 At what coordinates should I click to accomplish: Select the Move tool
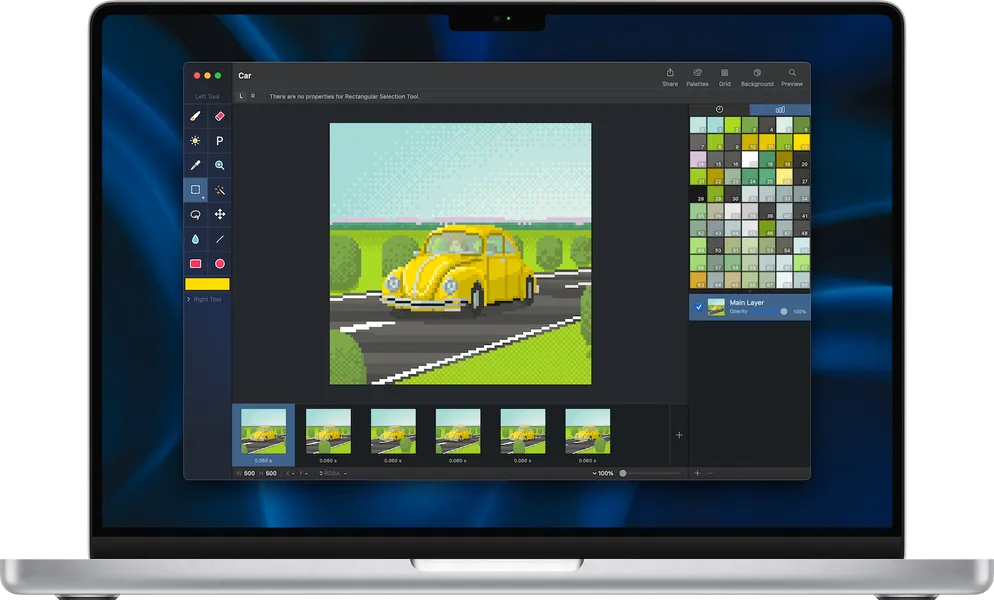[220, 215]
